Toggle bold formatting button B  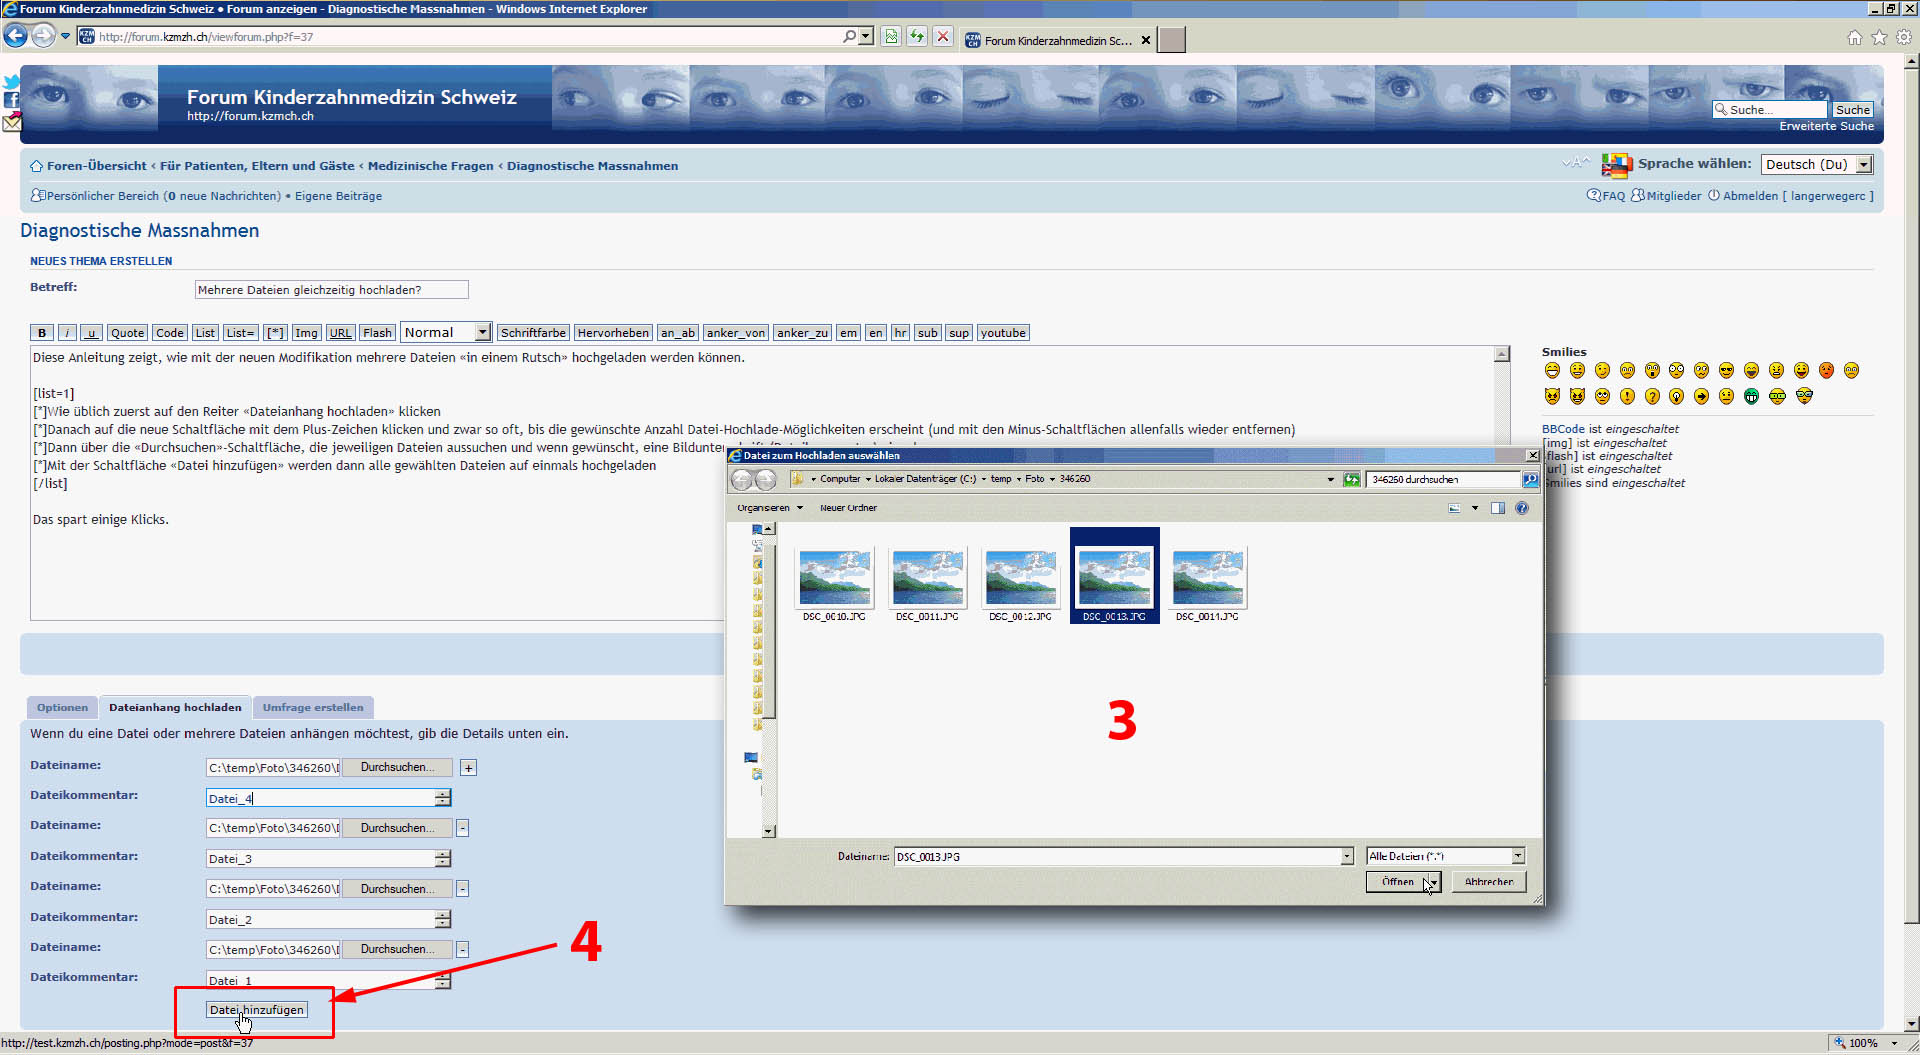tap(41, 333)
